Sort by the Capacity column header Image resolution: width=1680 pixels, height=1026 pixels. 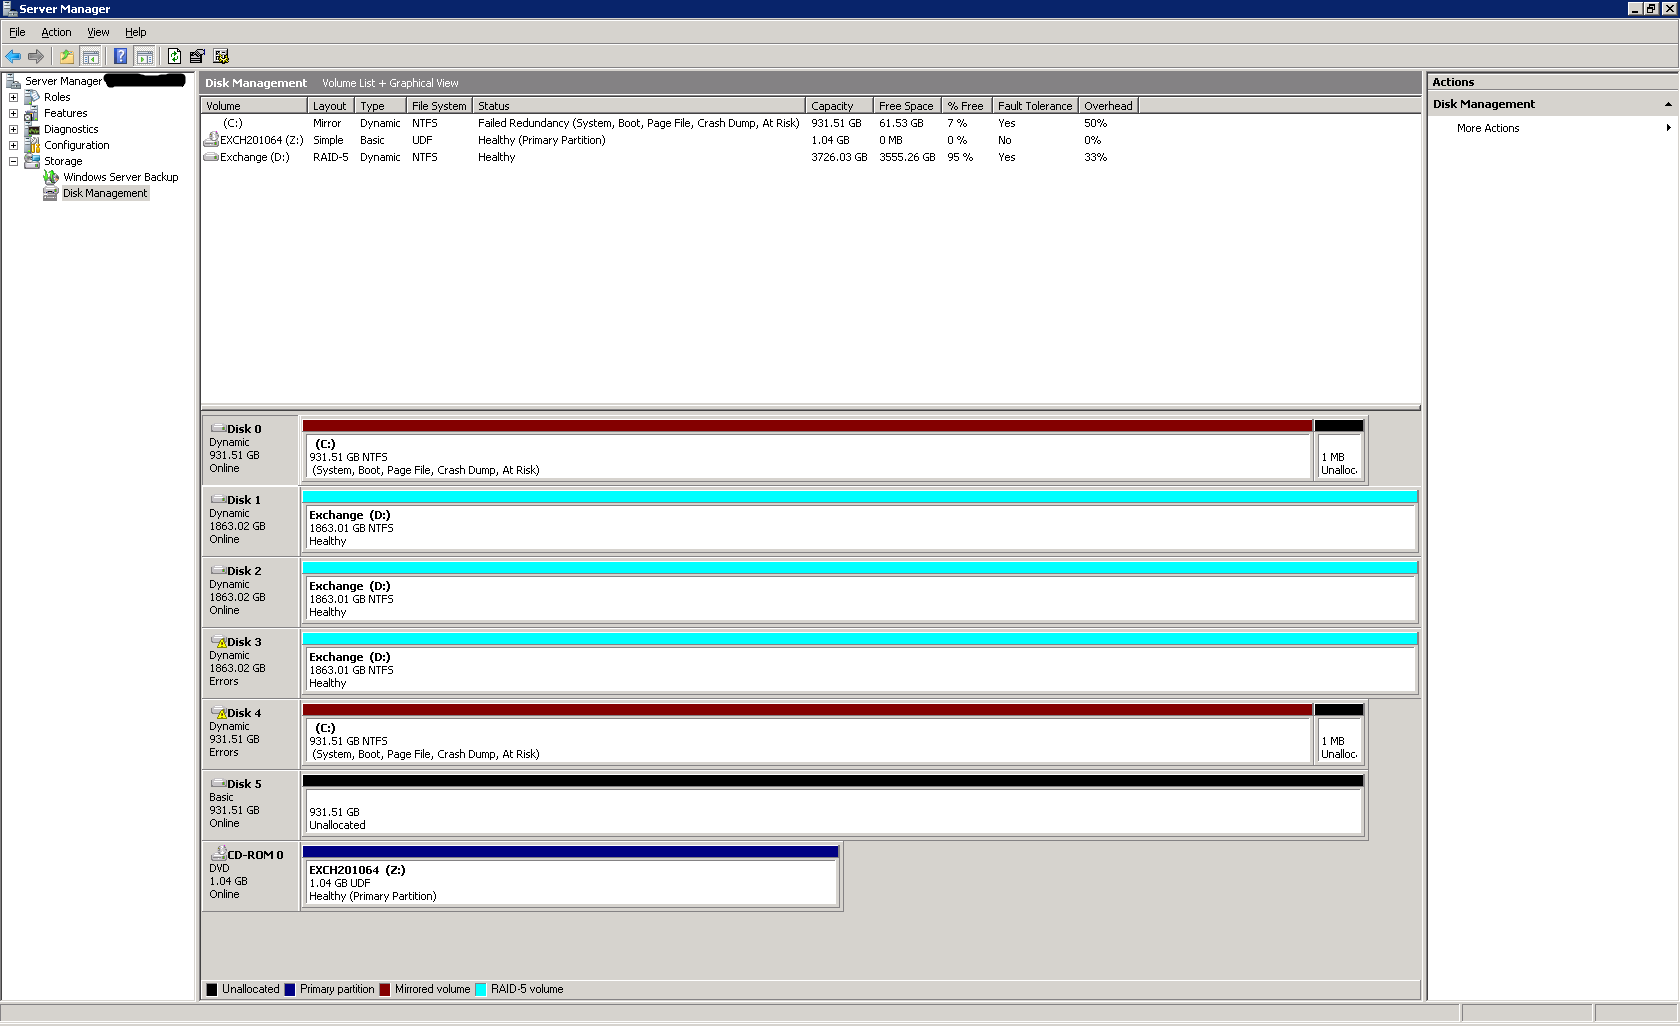[839, 105]
